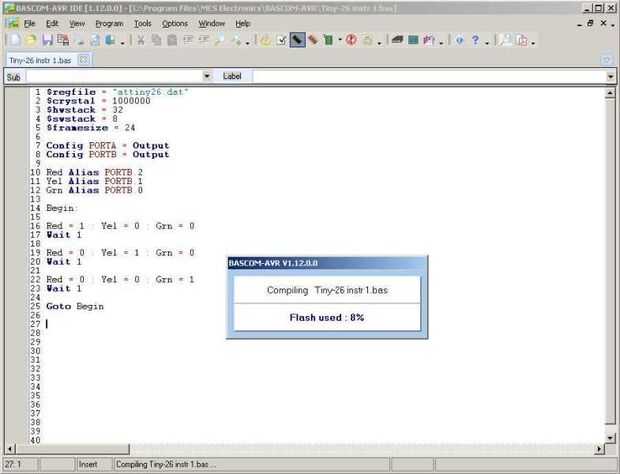
Task: Open the View menu
Action: coord(77,24)
